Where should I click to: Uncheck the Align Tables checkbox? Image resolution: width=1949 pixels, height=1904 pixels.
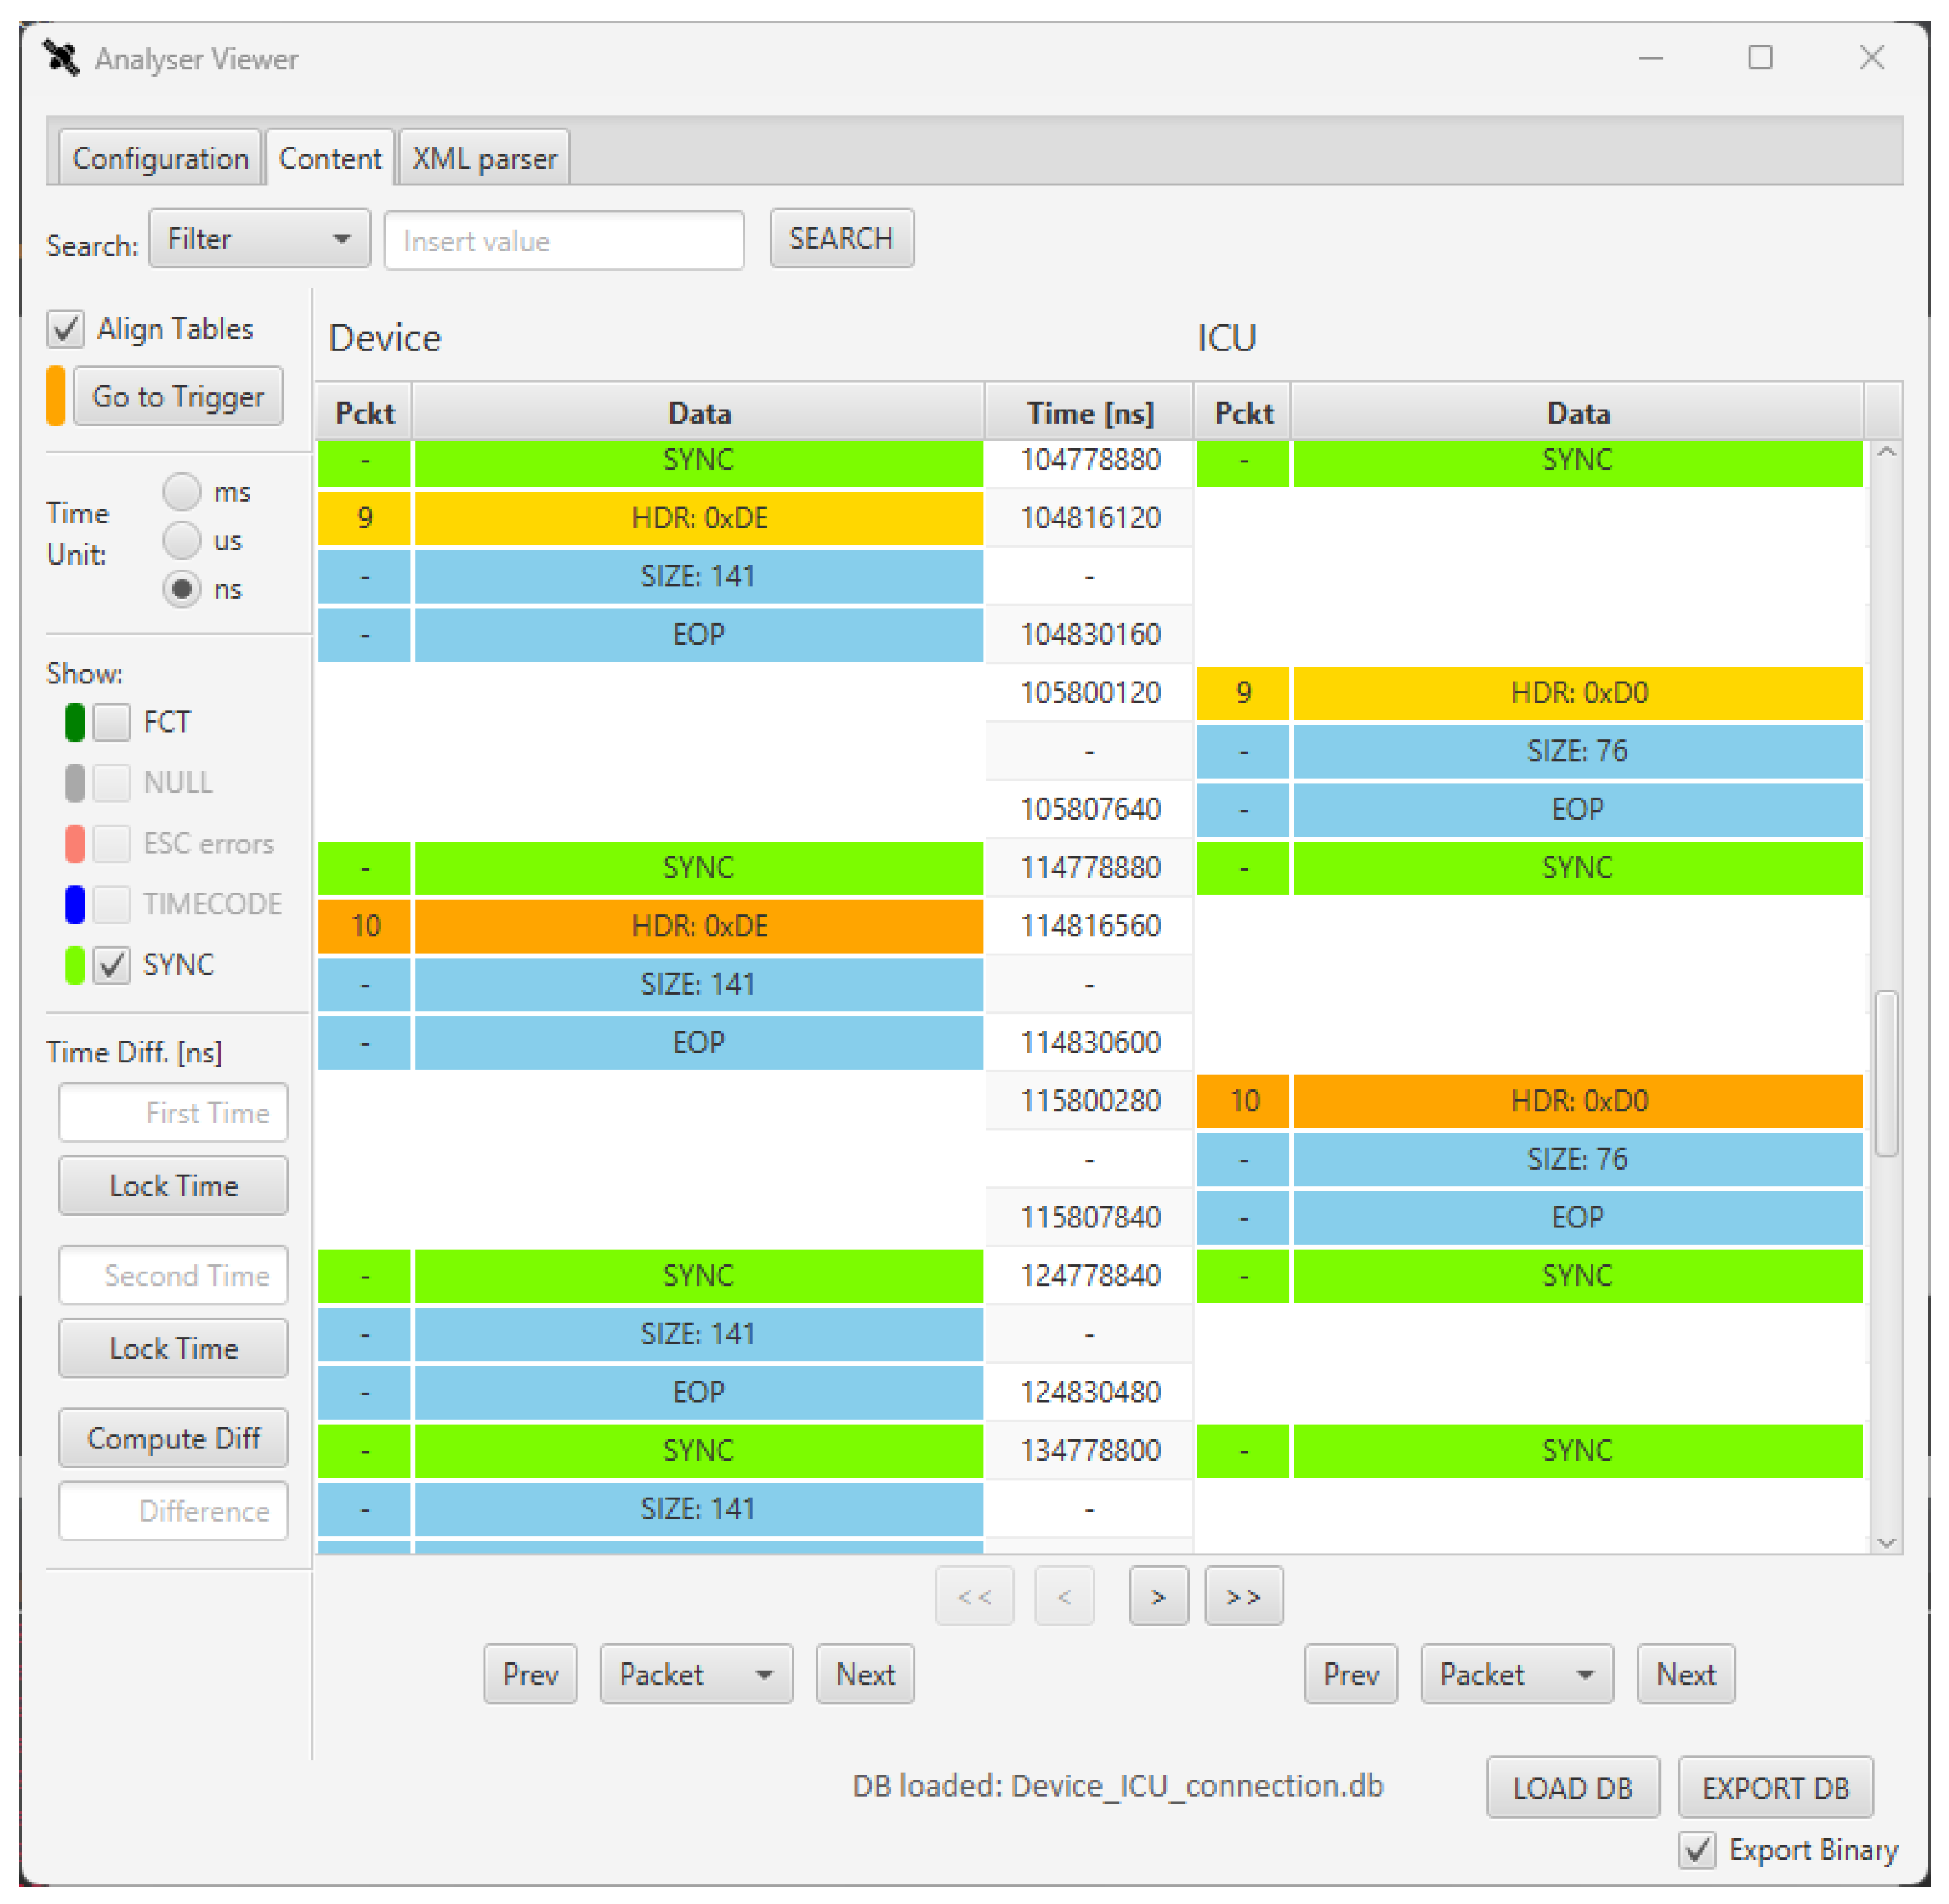tap(66, 329)
